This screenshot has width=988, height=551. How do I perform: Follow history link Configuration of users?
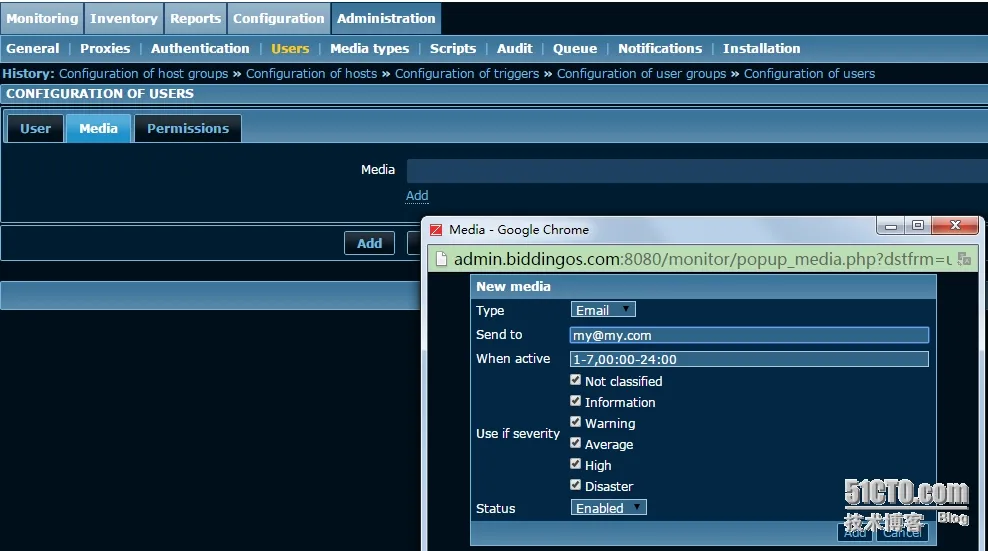click(809, 74)
